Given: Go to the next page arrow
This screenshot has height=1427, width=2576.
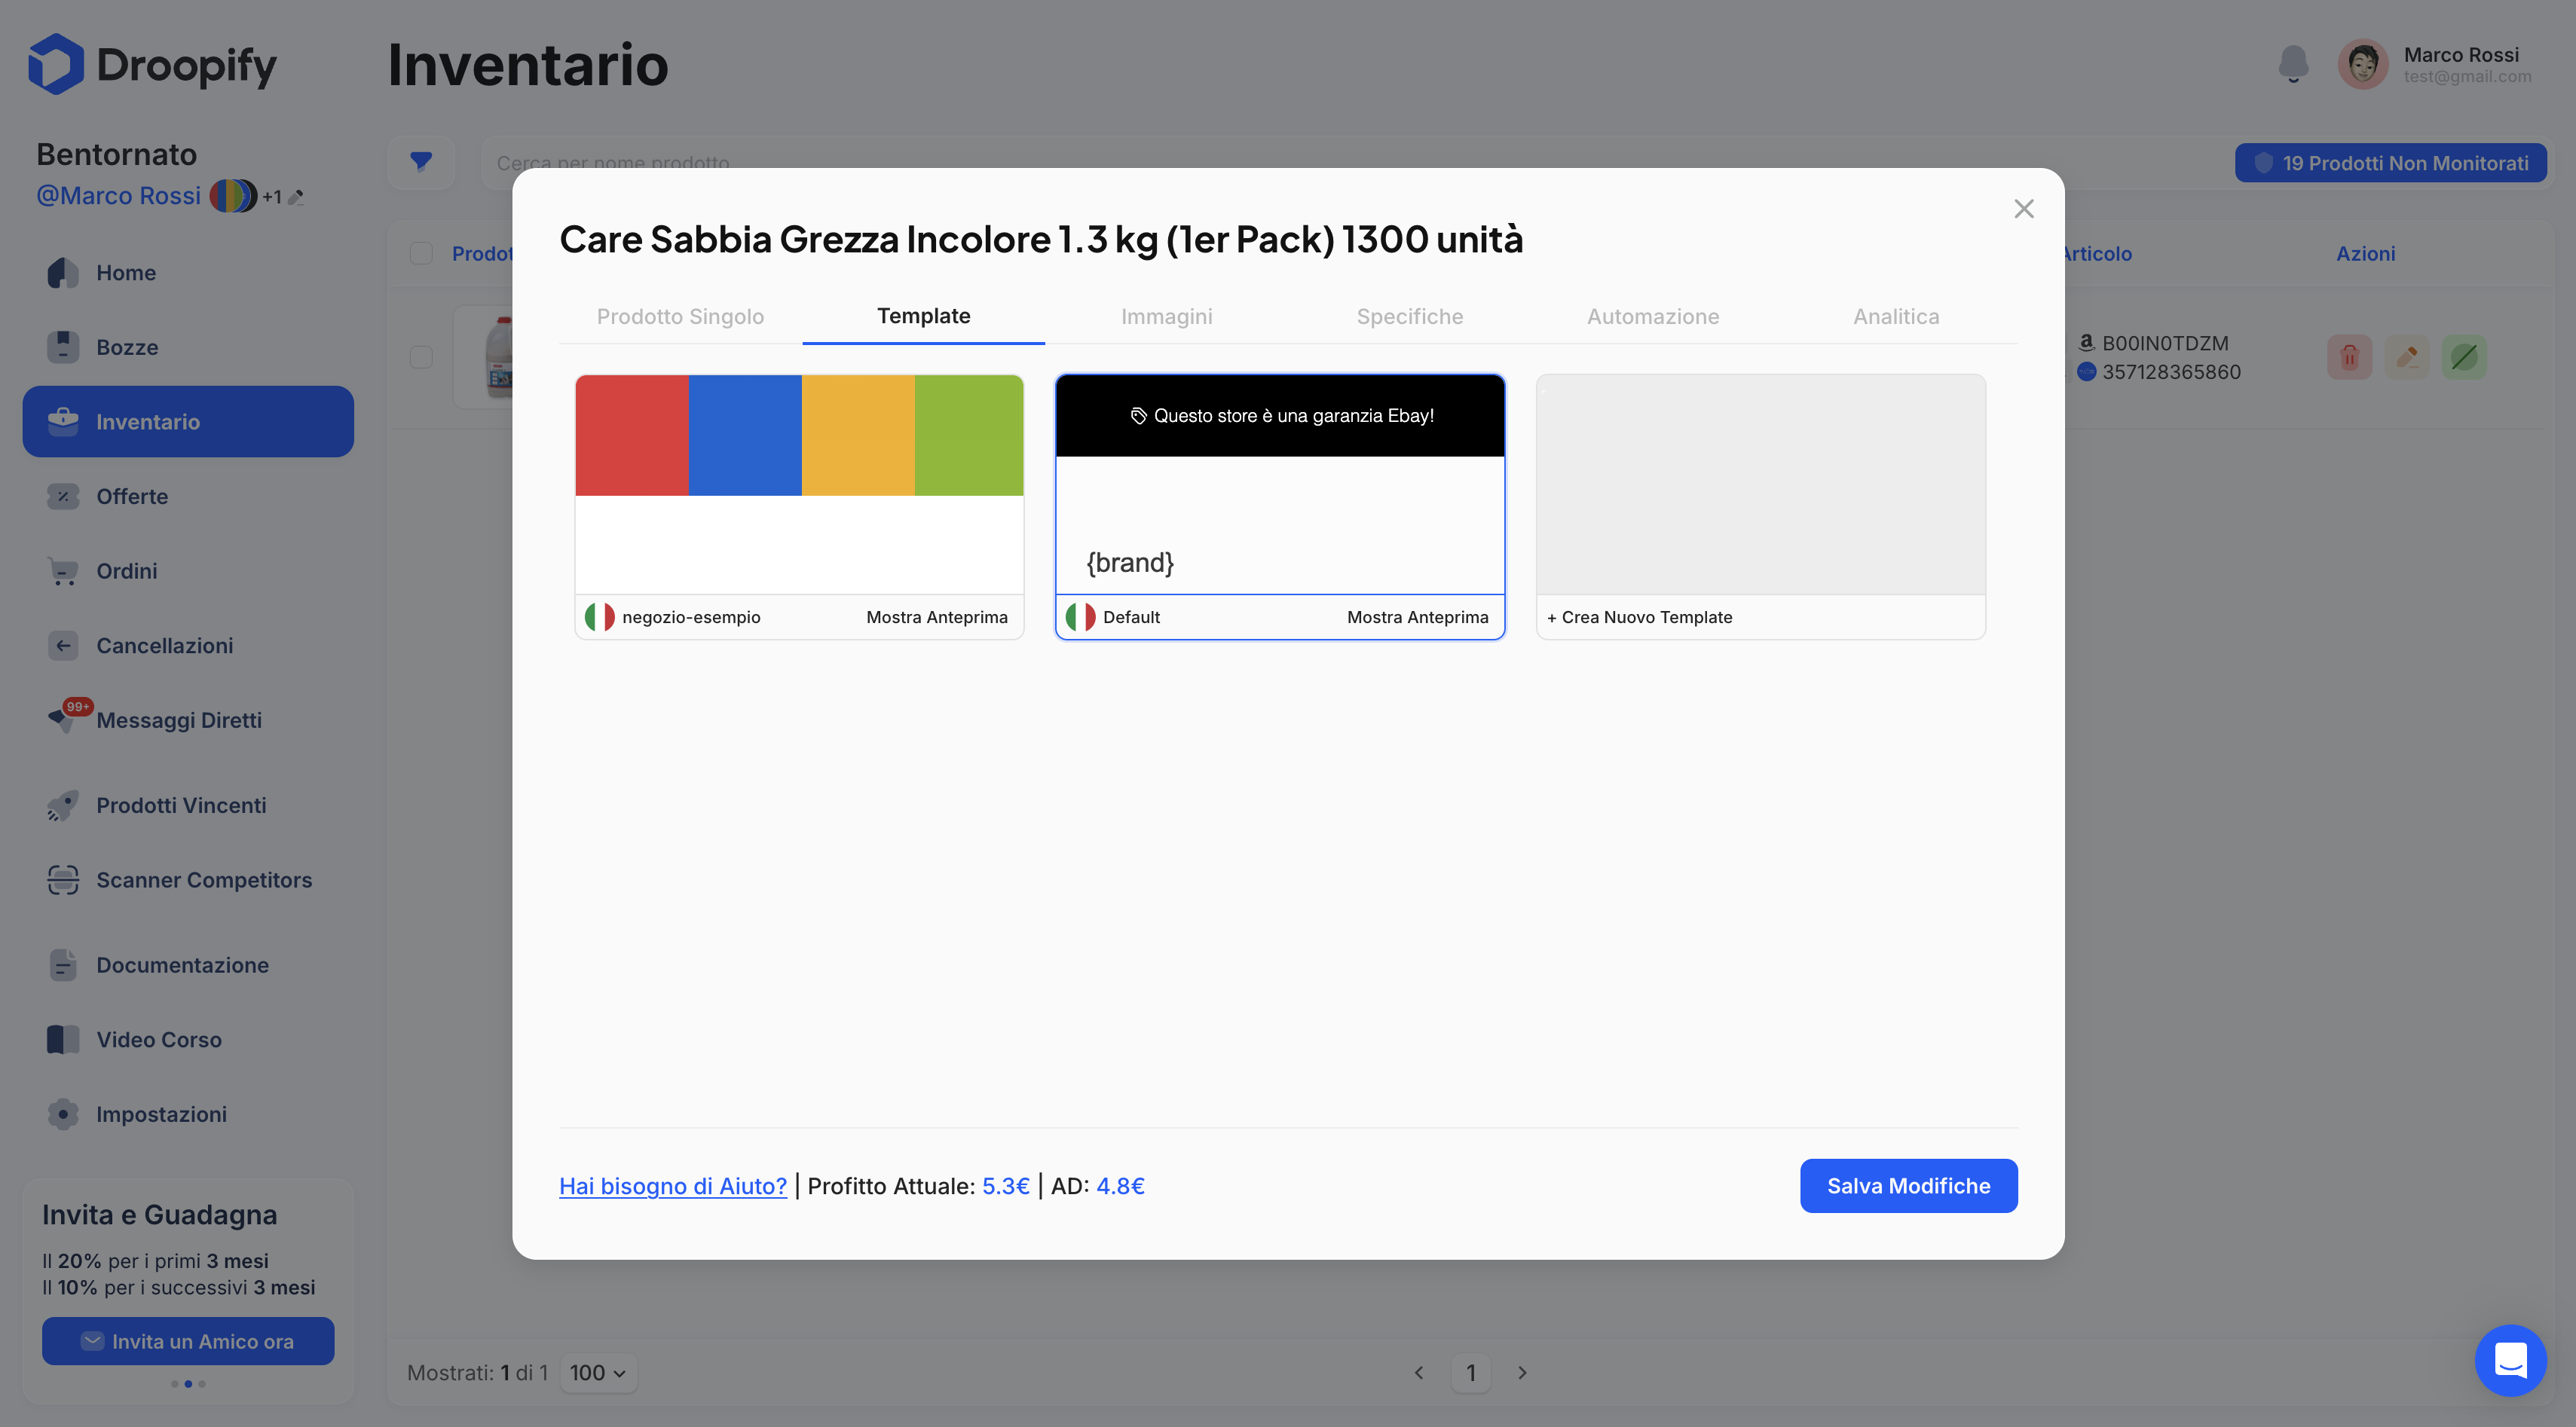Looking at the screenshot, I should pos(1522,1373).
